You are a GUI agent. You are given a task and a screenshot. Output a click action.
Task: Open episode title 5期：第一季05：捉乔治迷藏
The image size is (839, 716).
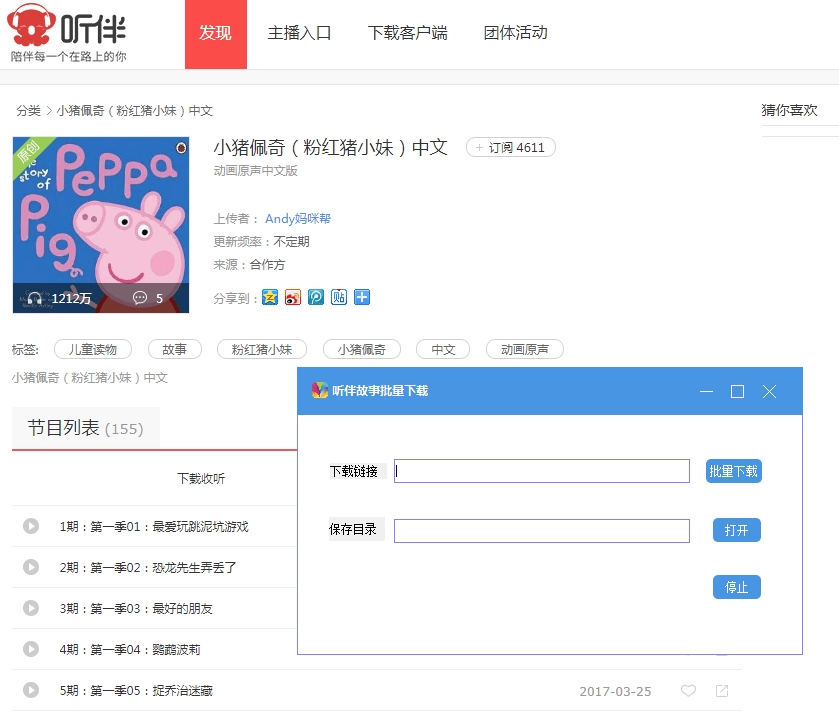pyautogui.click(x=136, y=690)
